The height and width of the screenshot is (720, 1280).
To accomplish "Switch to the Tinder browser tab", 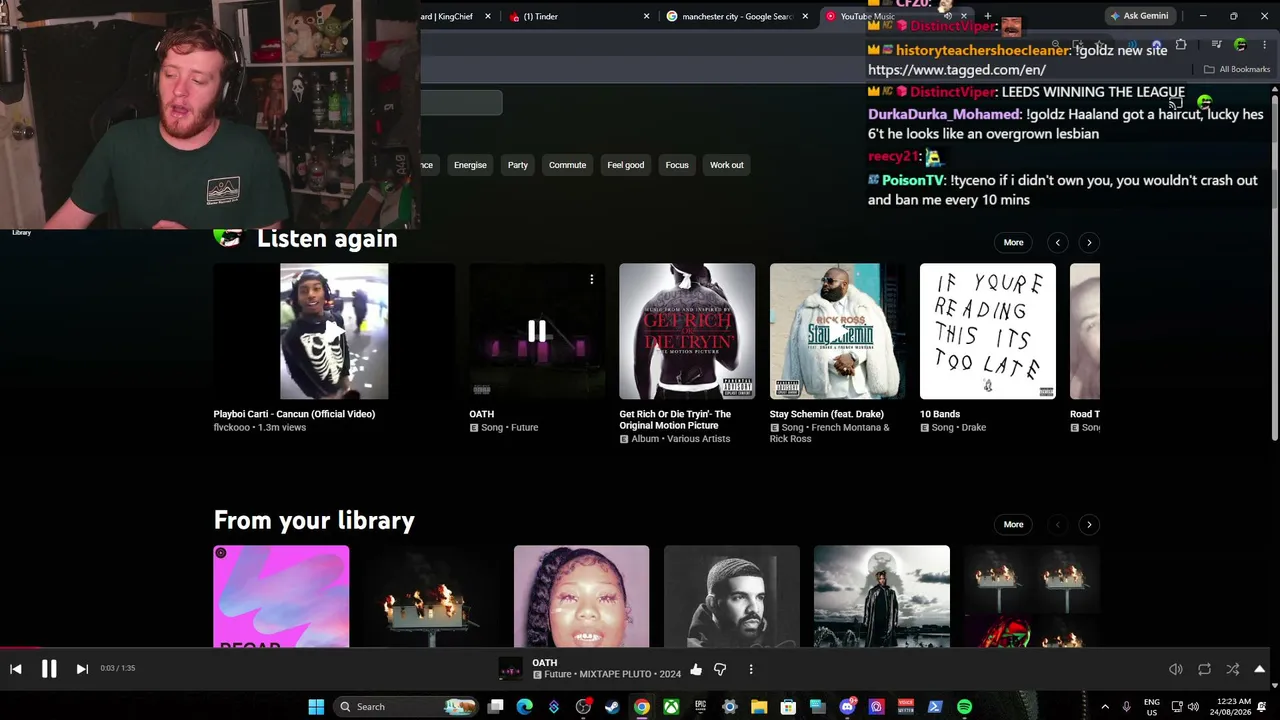I will [576, 17].
